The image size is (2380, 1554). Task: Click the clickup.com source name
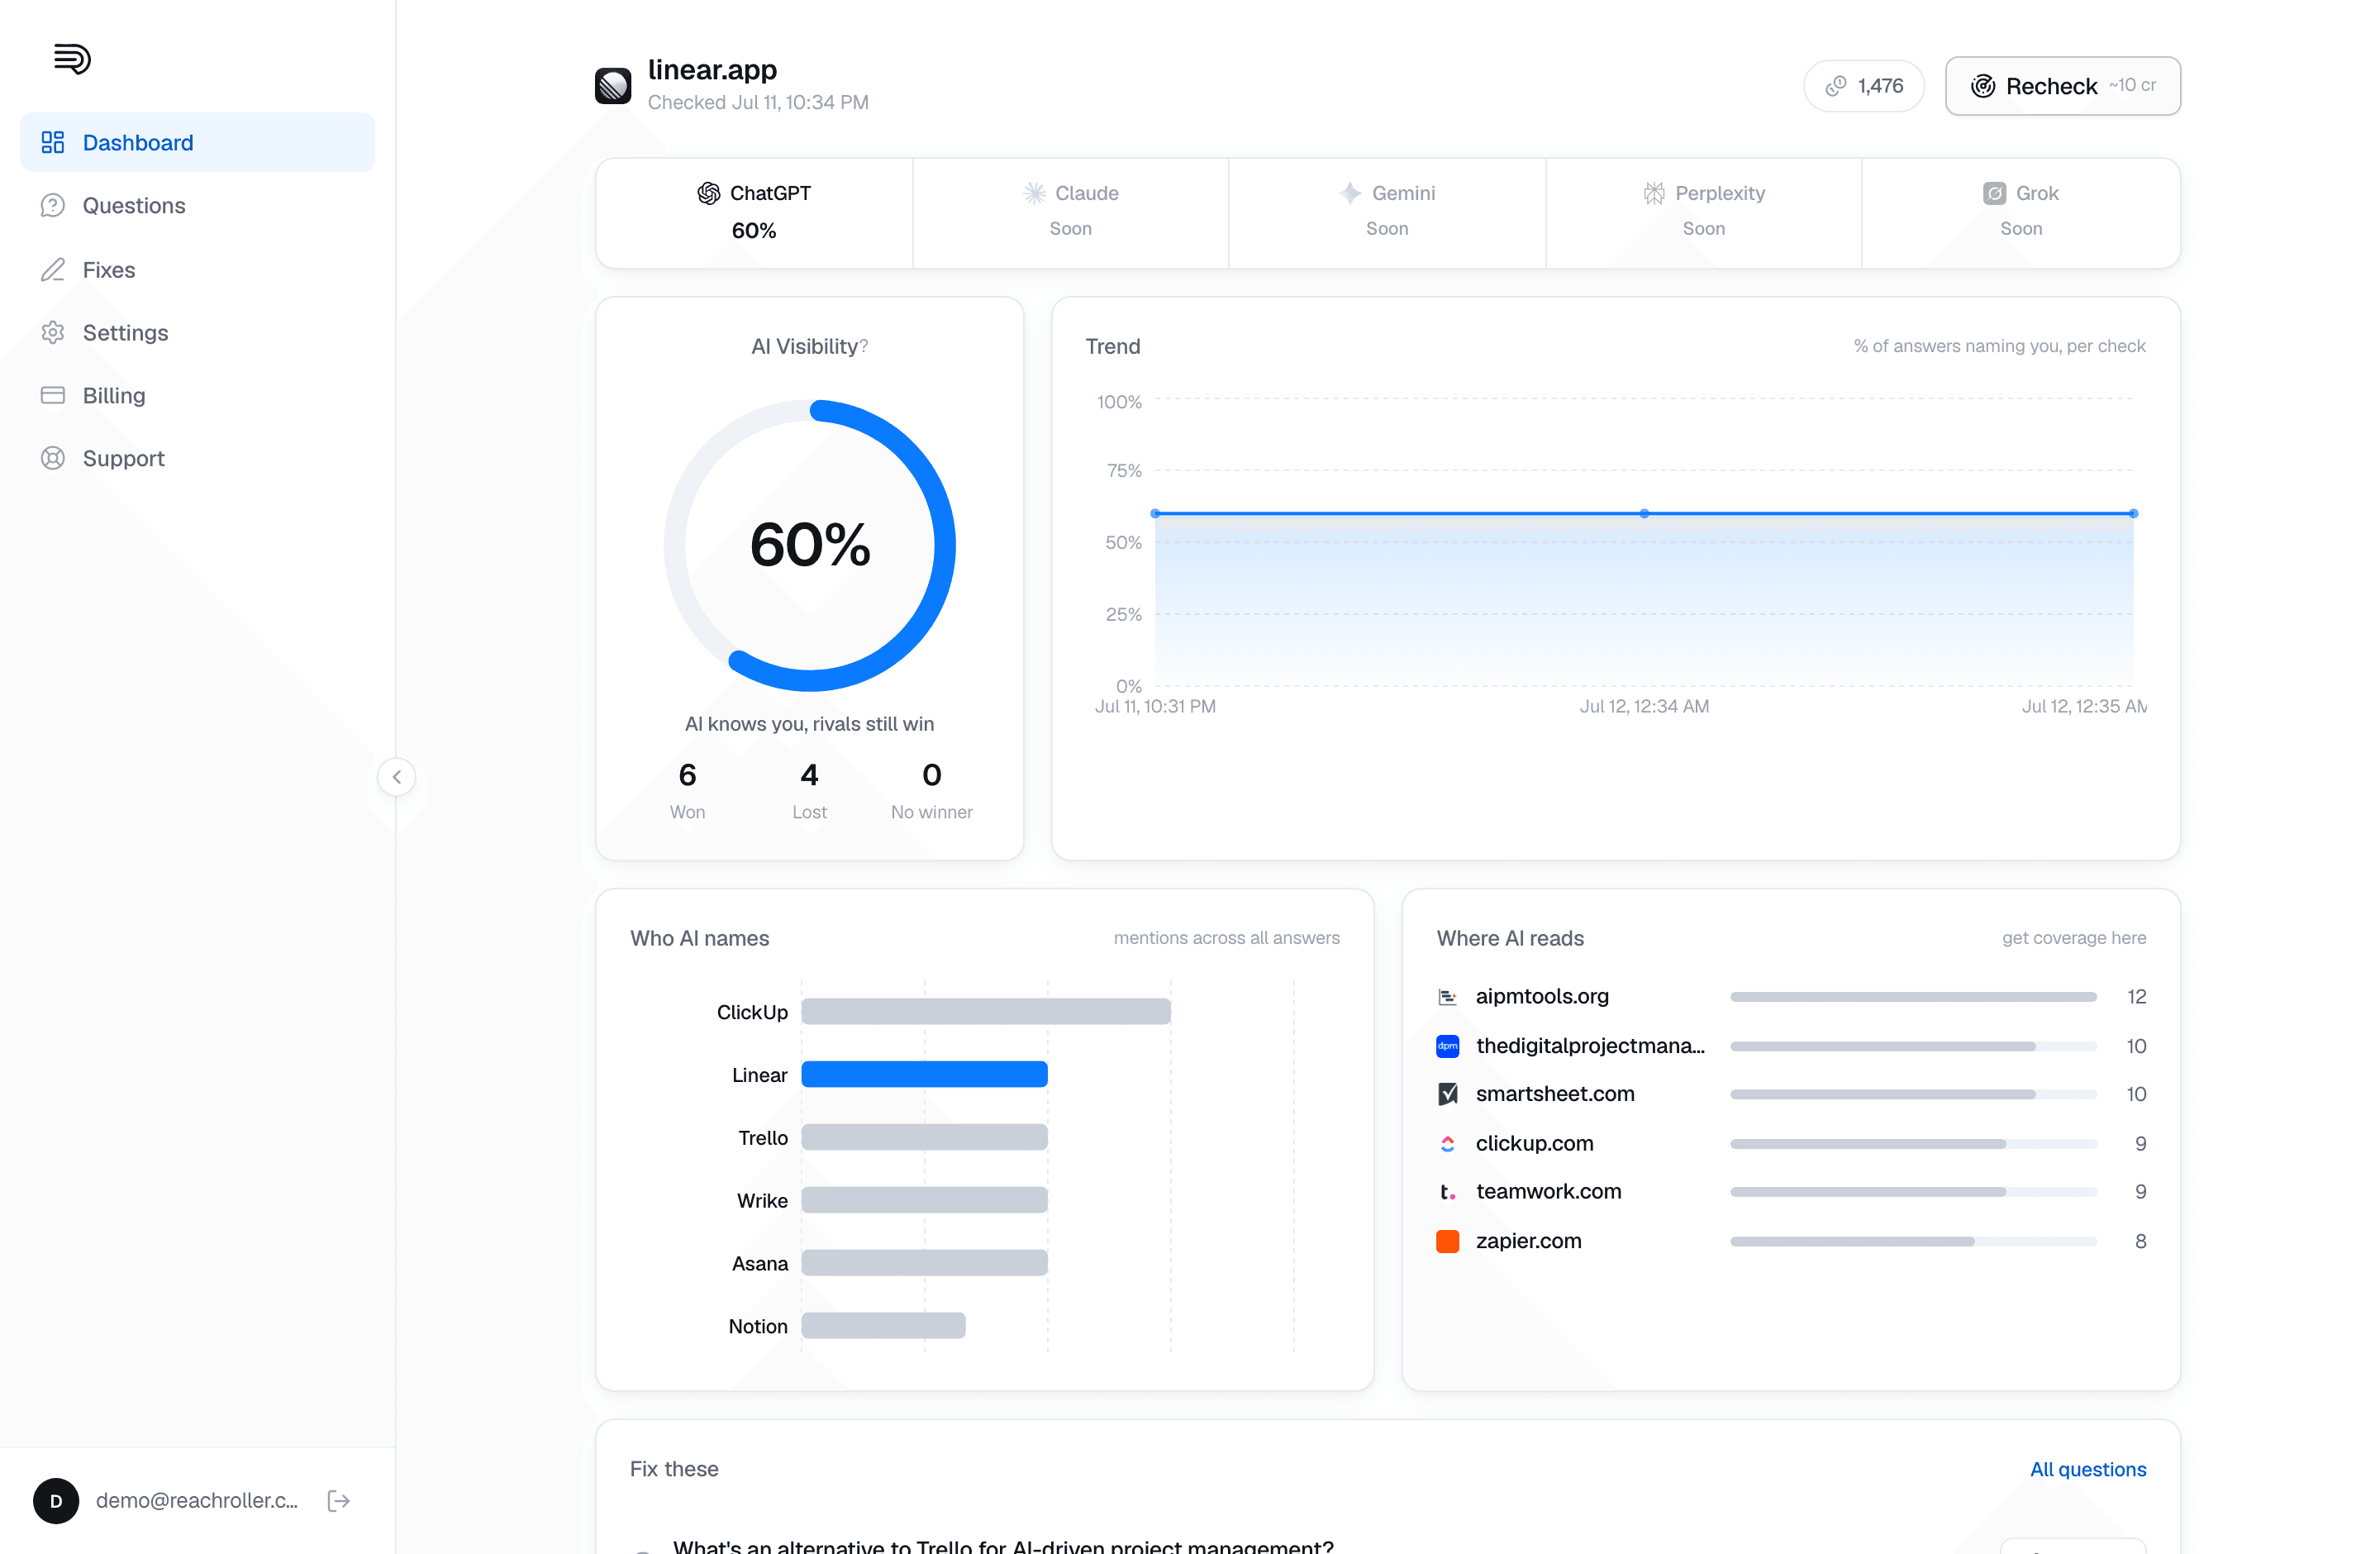click(1534, 1143)
